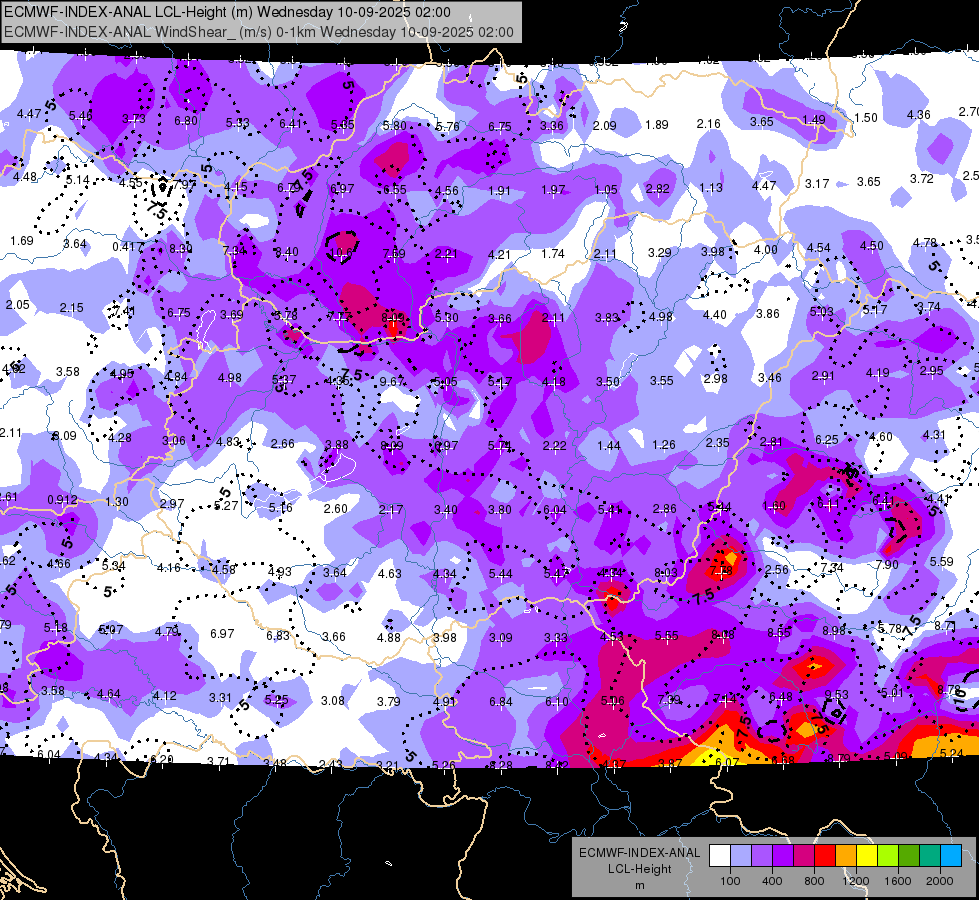This screenshot has width=979, height=900.
Task: Select the red legend color swatch
Action: [825, 856]
